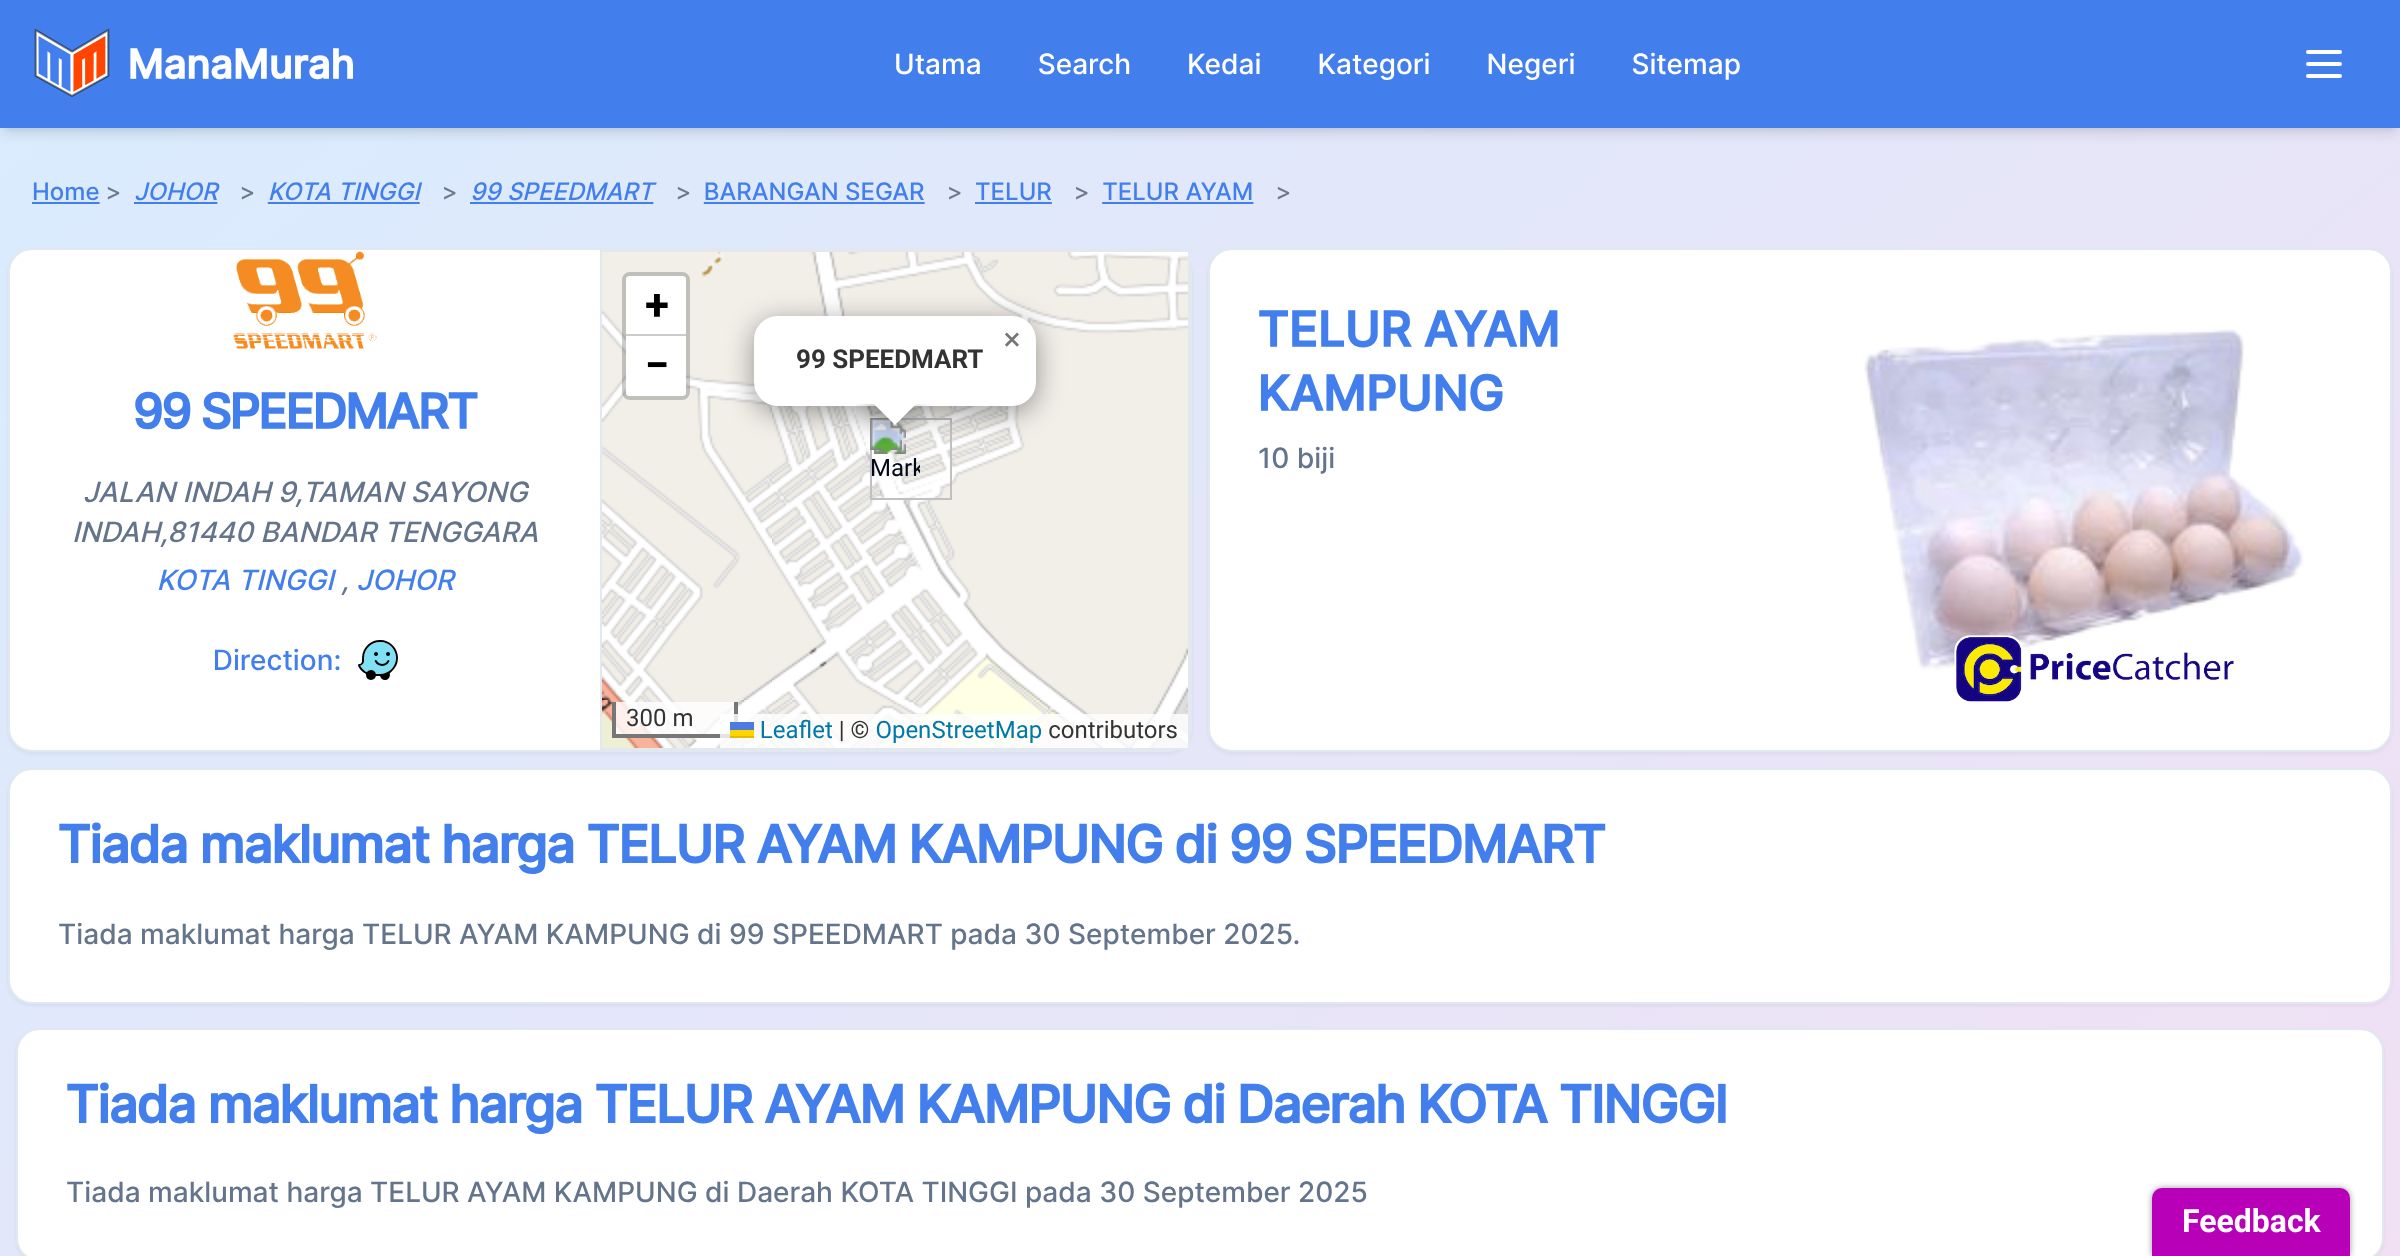Screen dimensions: 2400x1256
Task: Zoom in on the map
Action: click(656, 306)
